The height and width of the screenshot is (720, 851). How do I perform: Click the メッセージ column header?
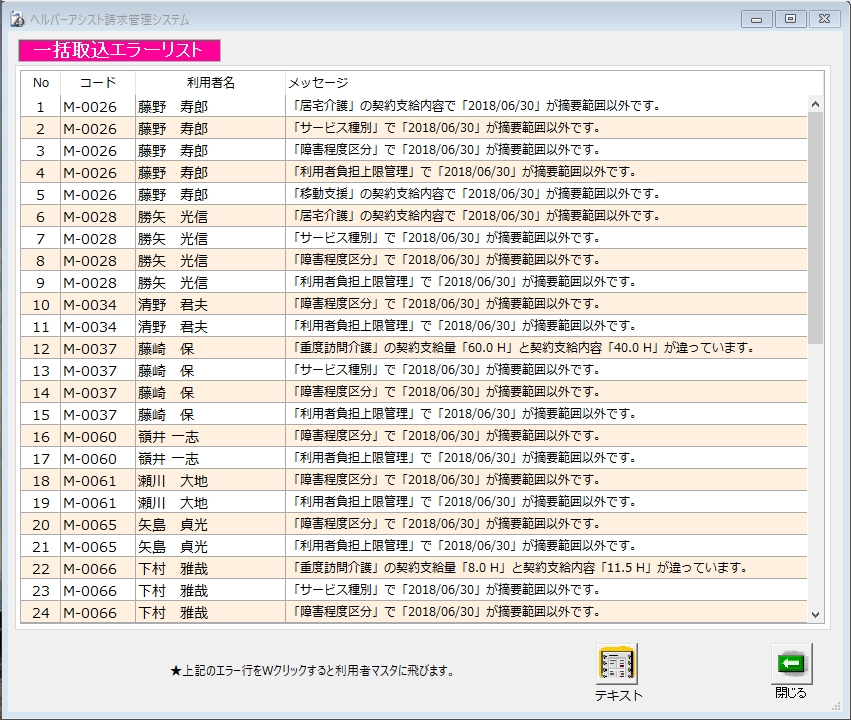pos(318,82)
